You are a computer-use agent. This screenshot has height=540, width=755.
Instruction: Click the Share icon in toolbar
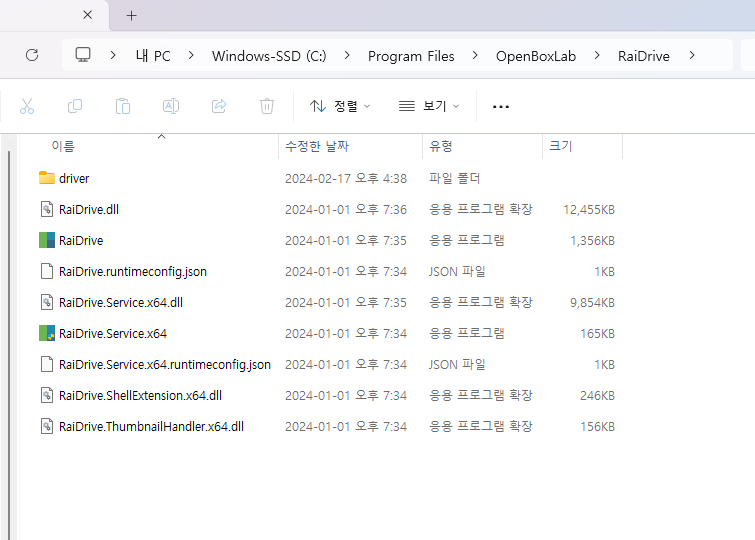point(219,106)
